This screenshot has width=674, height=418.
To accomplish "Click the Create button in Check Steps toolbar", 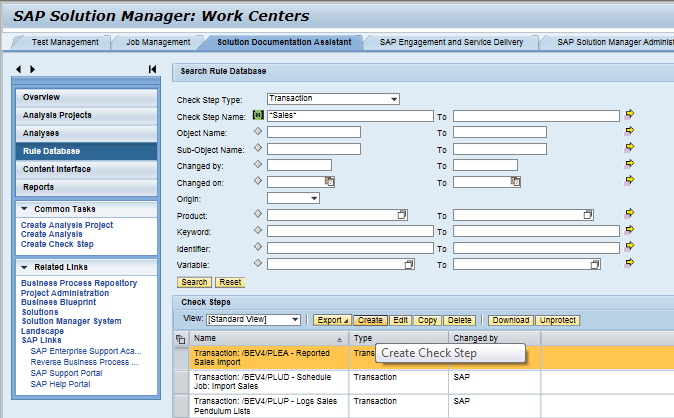I will click(370, 320).
